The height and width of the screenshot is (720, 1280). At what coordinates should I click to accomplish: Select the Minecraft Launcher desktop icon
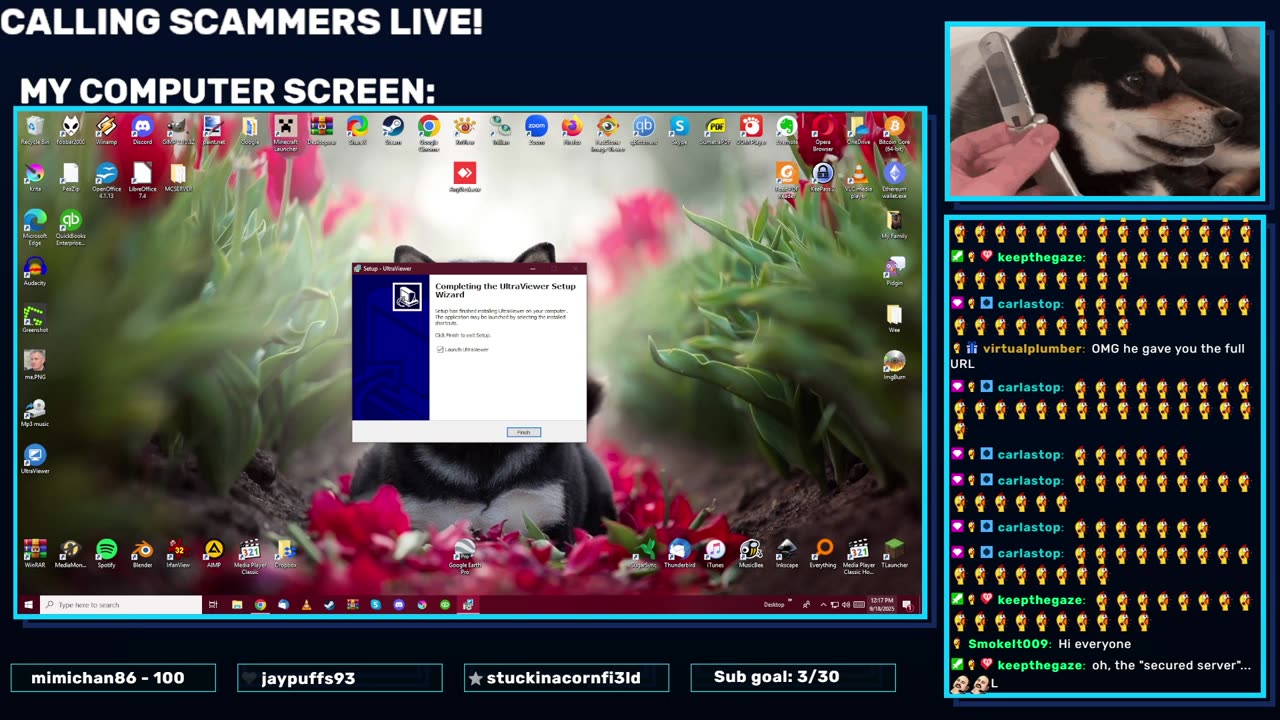click(x=286, y=133)
